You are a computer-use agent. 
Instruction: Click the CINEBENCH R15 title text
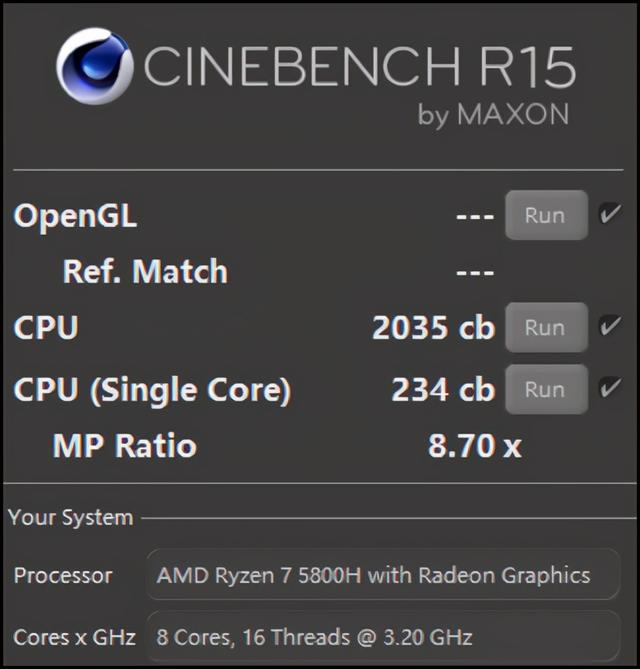click(359, 68)
